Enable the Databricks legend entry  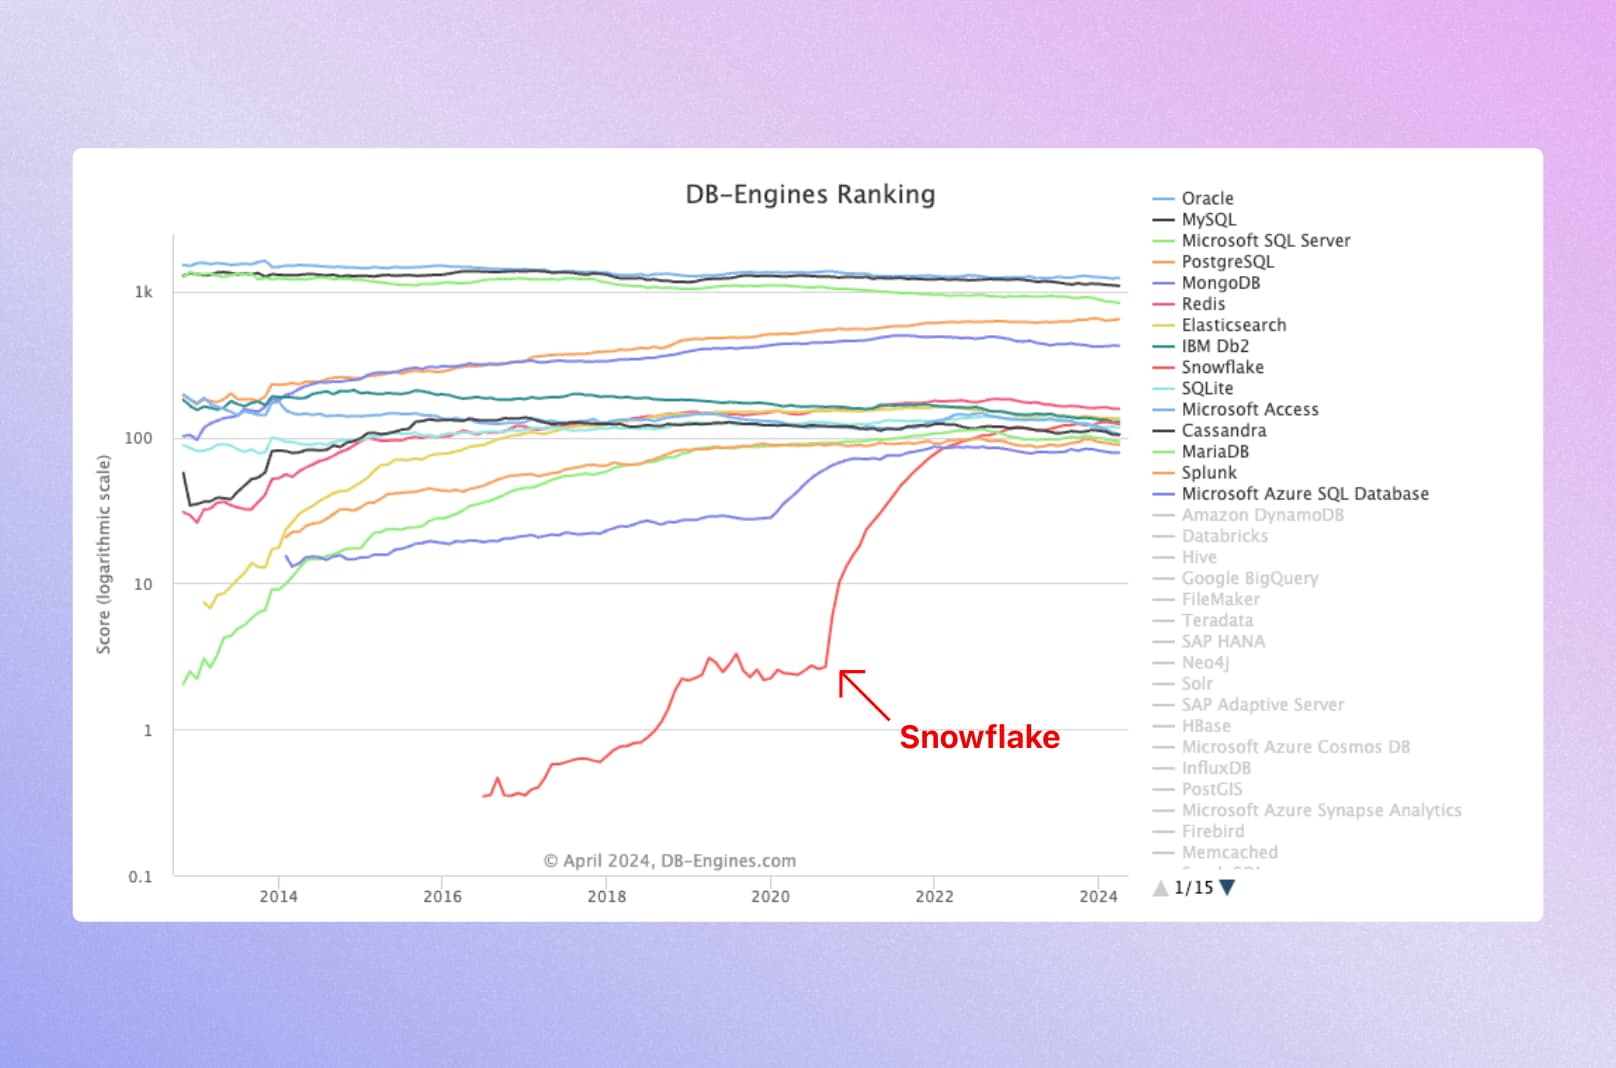click(x=1210, y=536)
